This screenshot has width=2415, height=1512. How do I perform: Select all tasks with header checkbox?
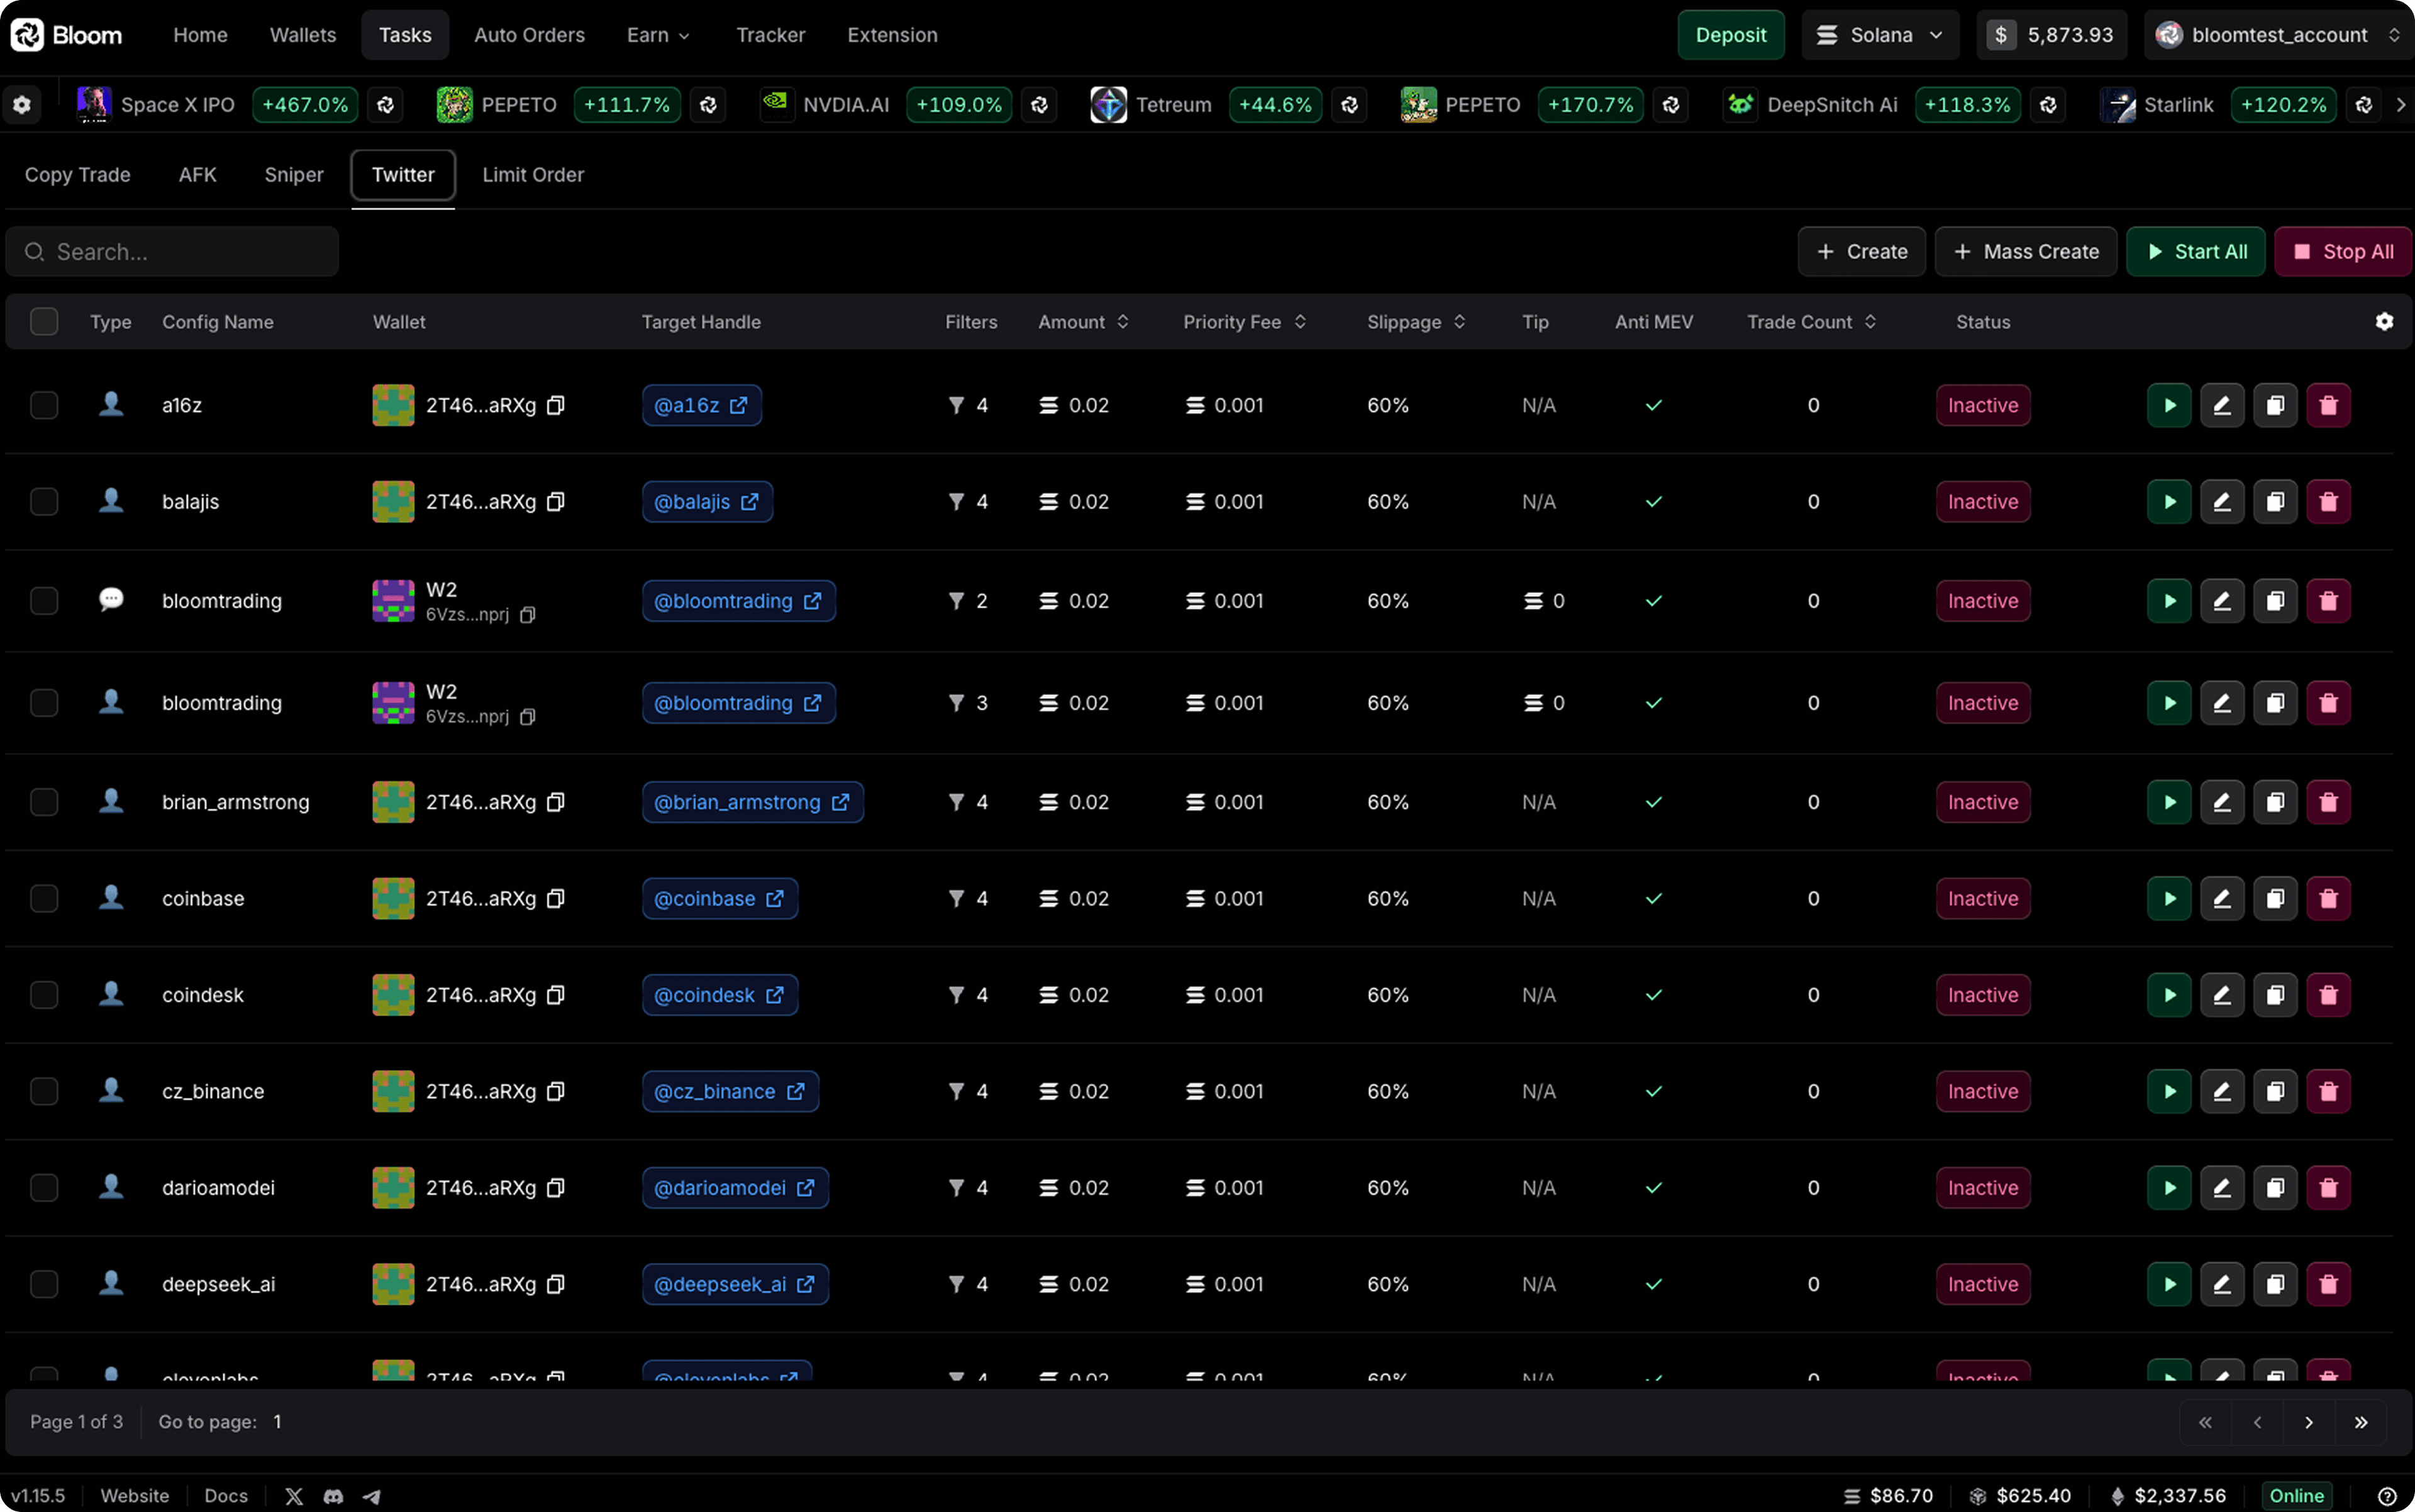coord(44,322)
